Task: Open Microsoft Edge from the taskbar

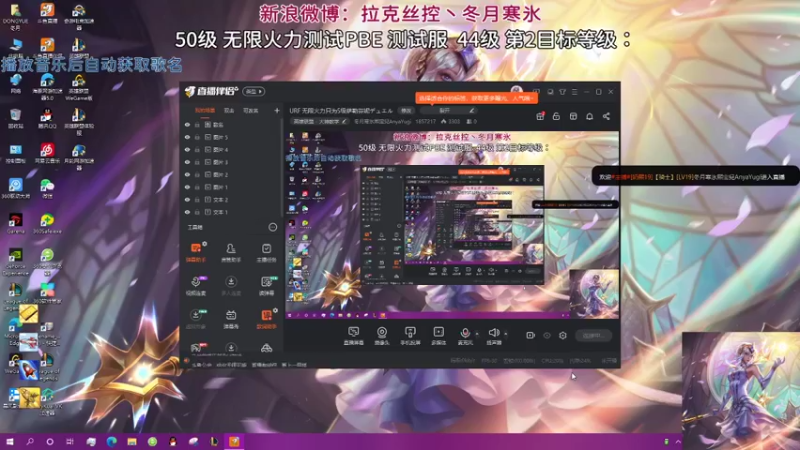Action: coord(111,441)
